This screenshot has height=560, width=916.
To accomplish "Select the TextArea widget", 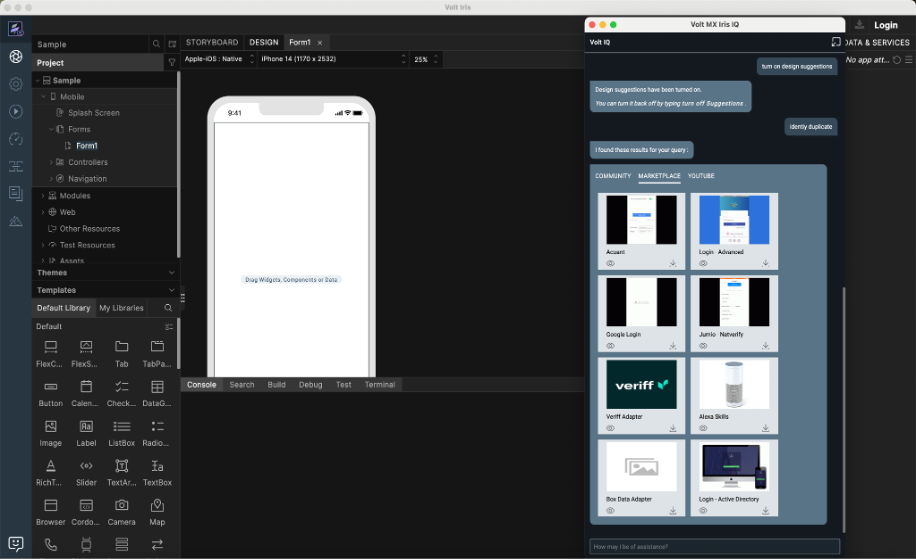I will [x=122, y=473].
